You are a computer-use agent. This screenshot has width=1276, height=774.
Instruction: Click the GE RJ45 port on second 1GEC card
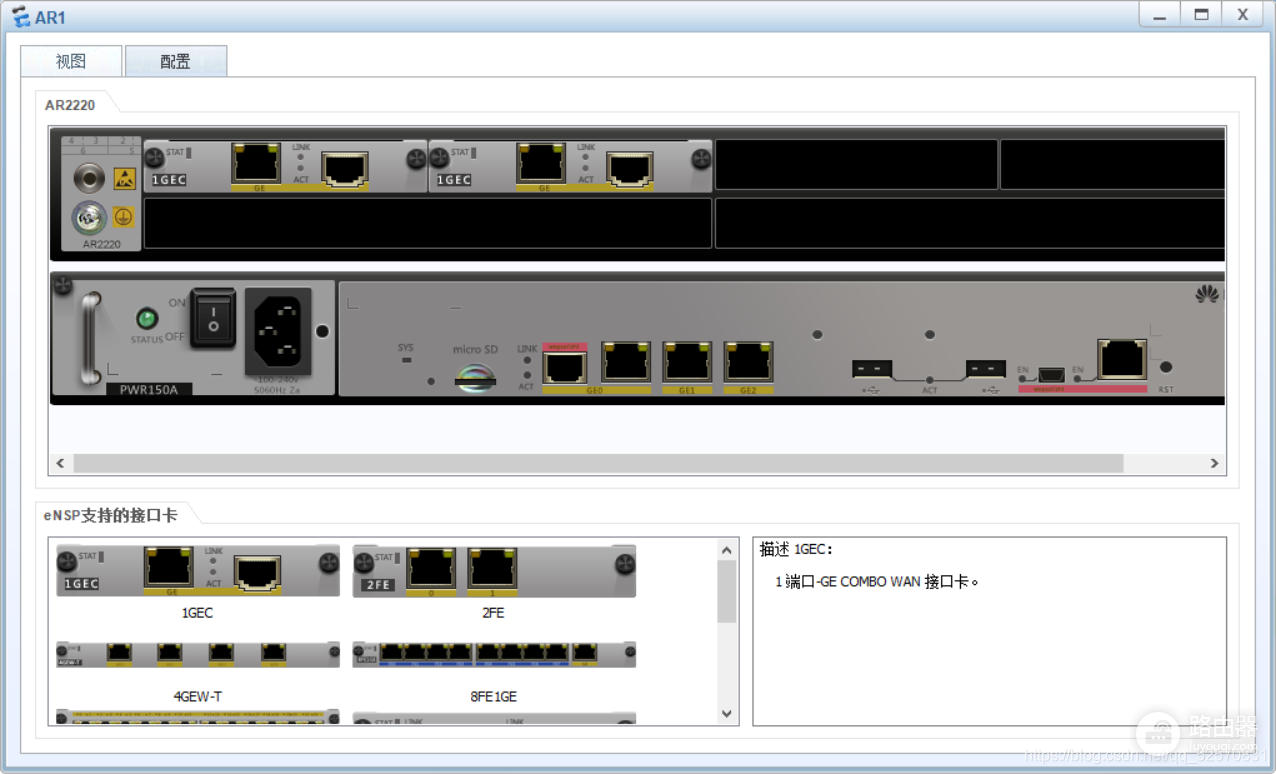tap(541, 163)
